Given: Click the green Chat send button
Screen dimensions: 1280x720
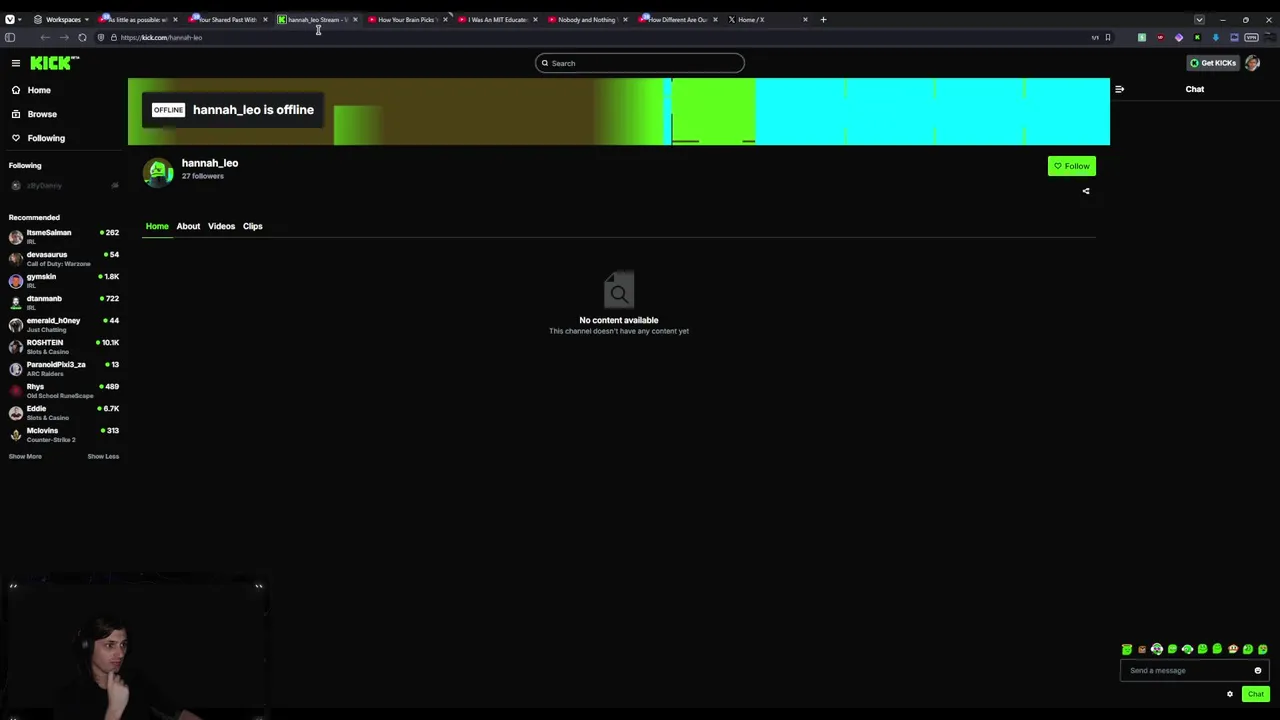Looking at the screenshot, I should pos(1256,694).
